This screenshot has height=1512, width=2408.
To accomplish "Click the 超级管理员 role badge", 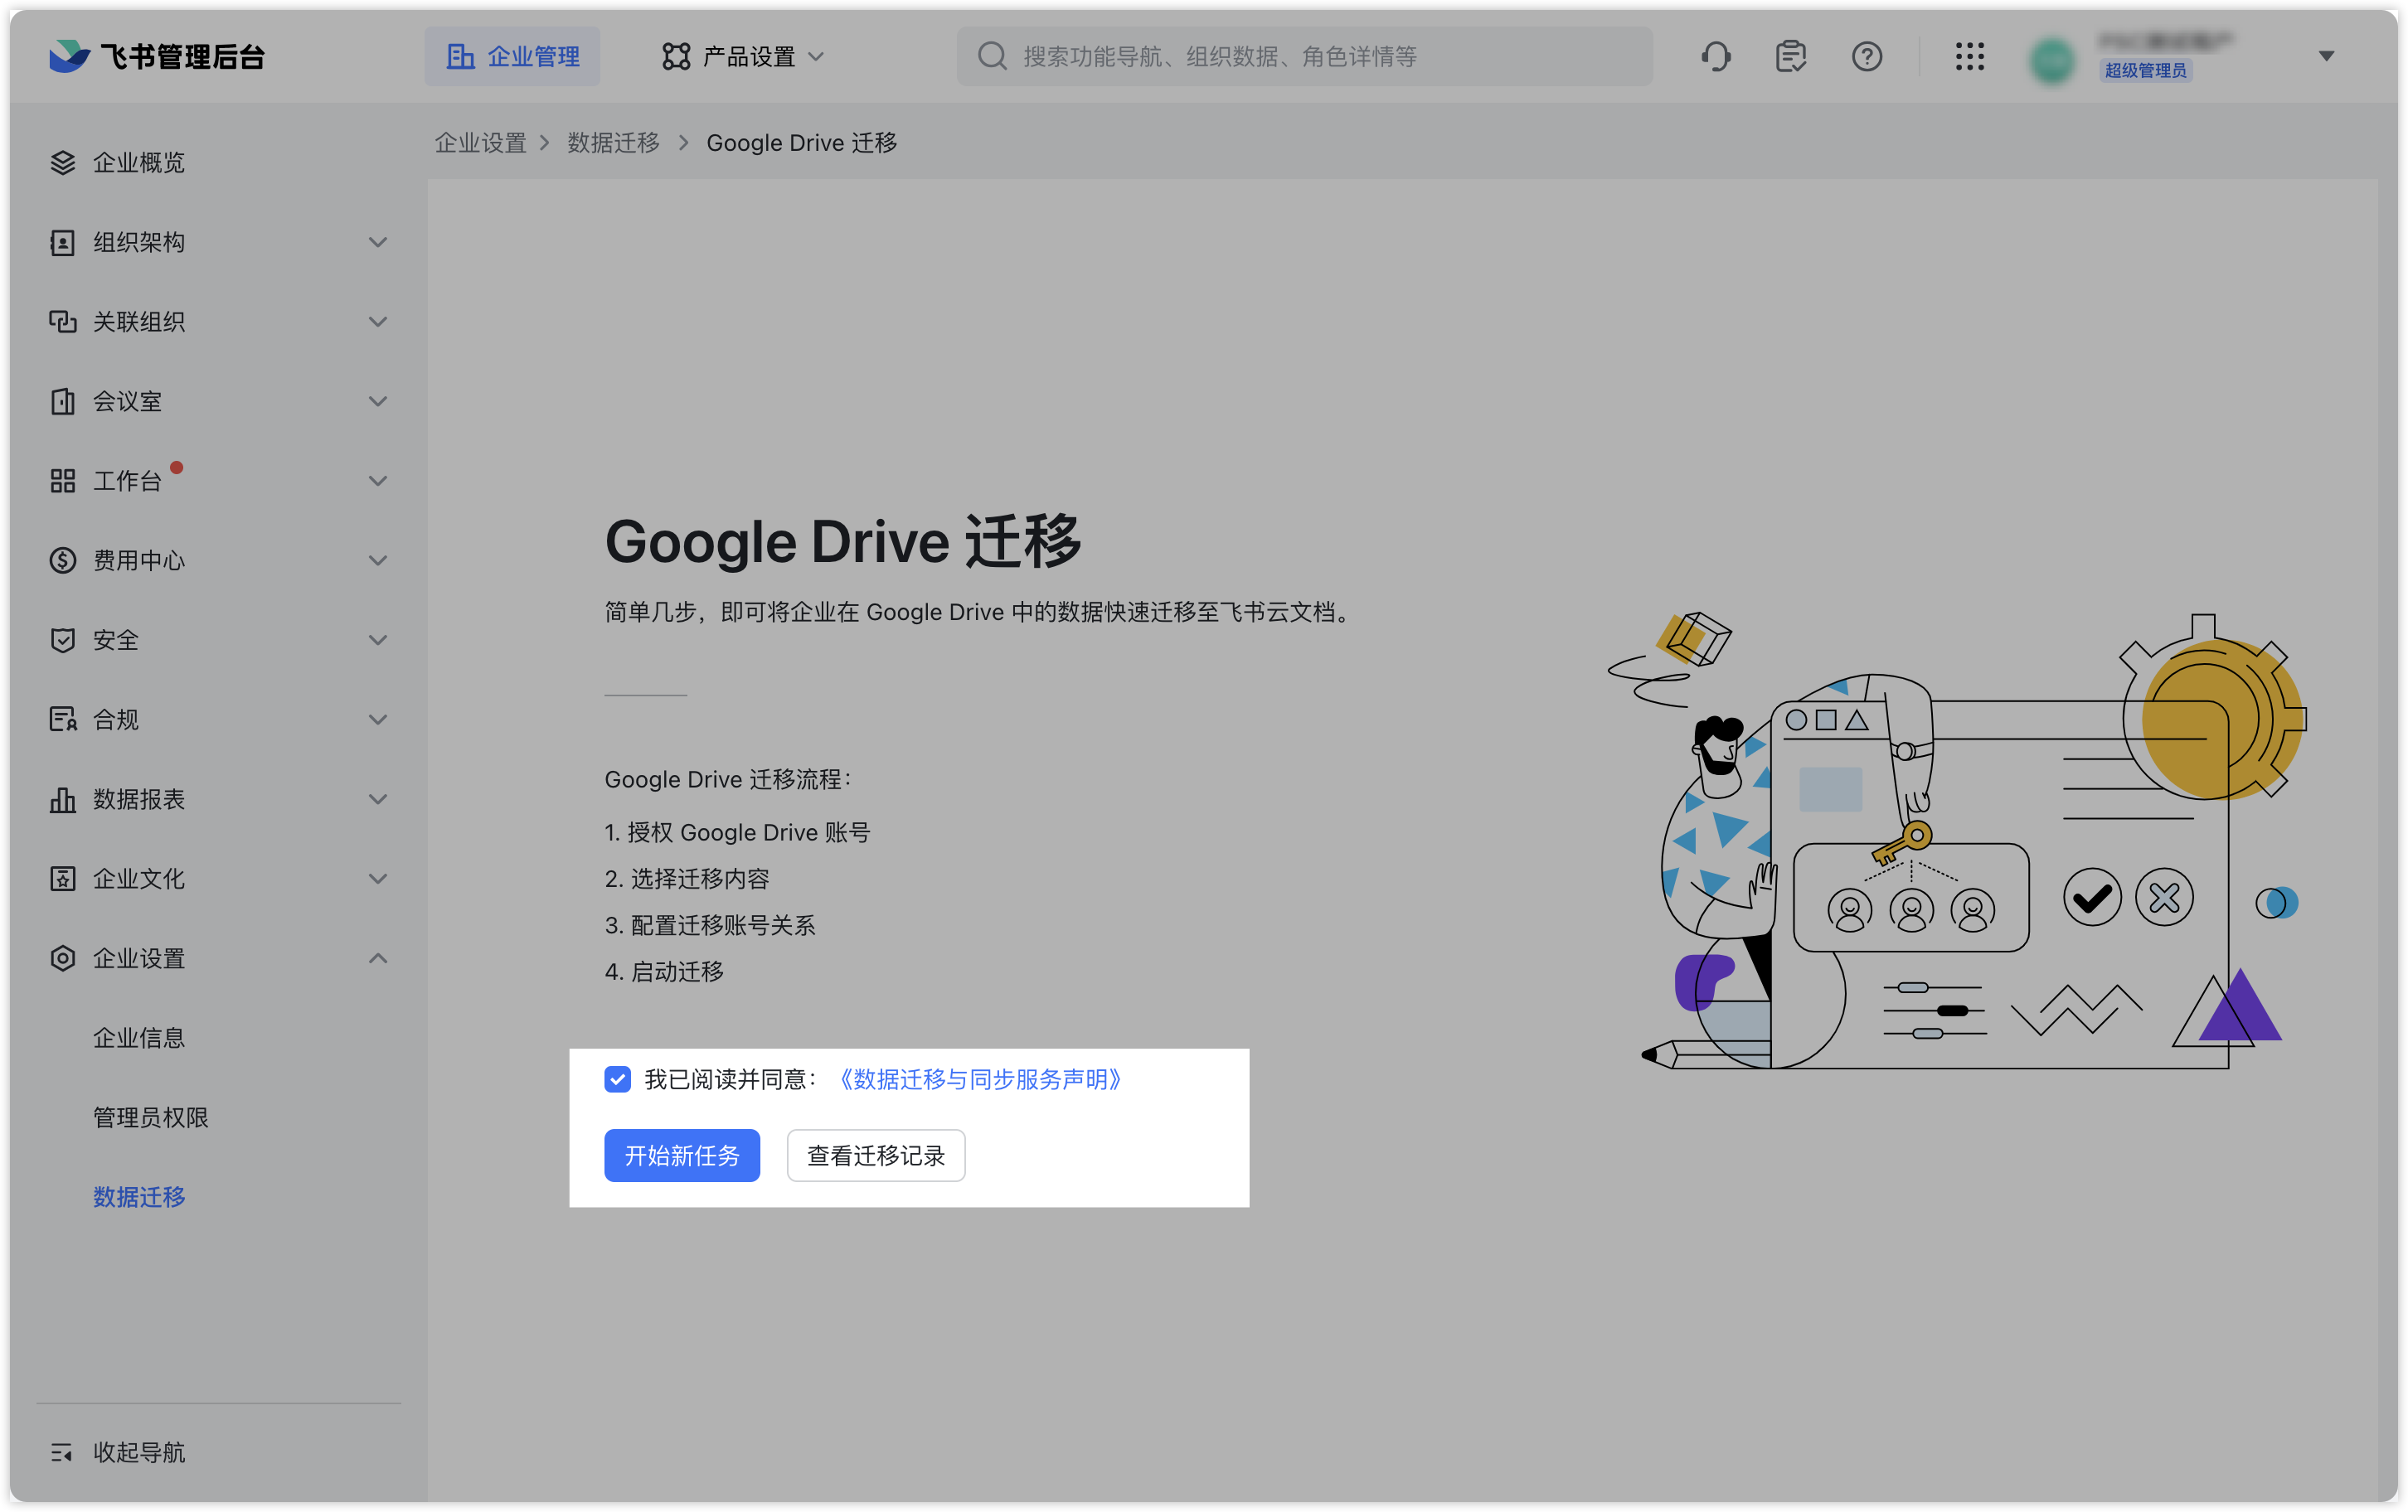I will (x=2145, y=70).
